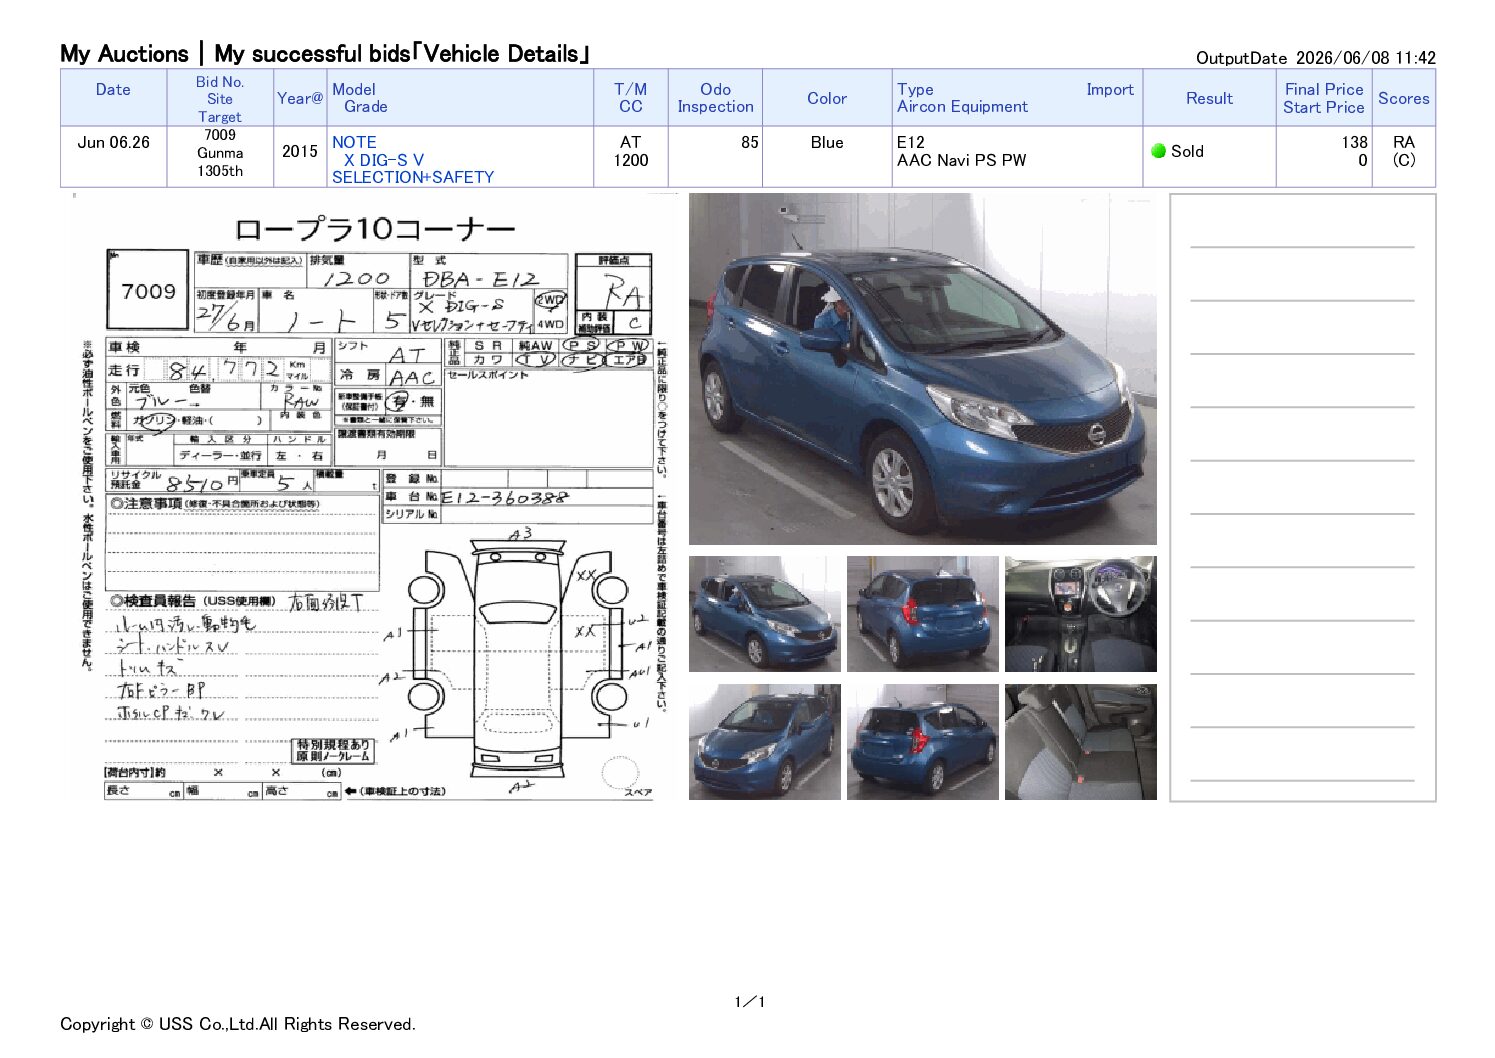Click the notes panel beside the photos
This screenshot has height=1058, width=1495.
[1303, 497]
